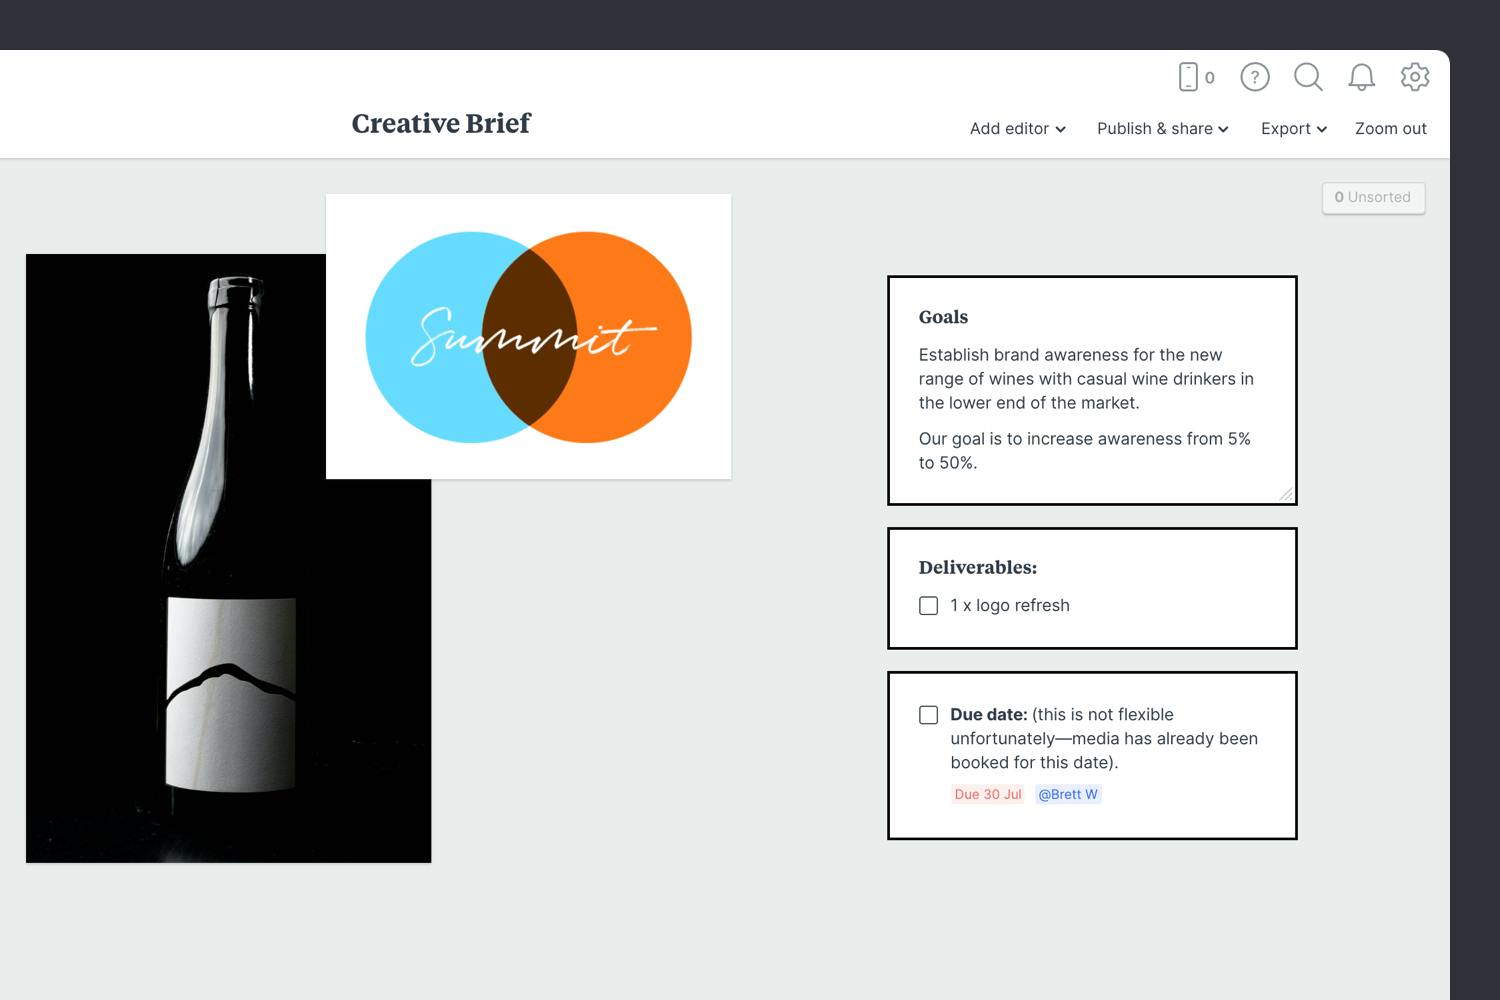Screen dimensions: 1500x1000
Task: Open the Publish & share dropdown
Action: coord(1162,128)
